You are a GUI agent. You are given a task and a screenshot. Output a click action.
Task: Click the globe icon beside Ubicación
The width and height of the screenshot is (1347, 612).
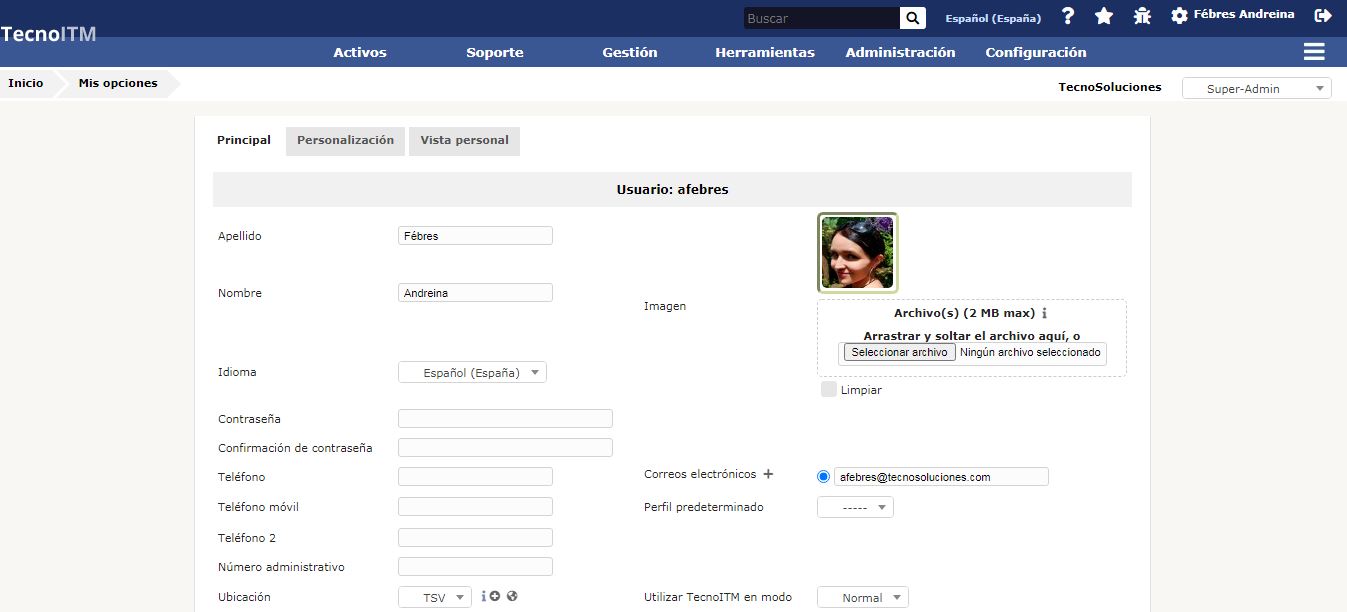tap(512, 596)
